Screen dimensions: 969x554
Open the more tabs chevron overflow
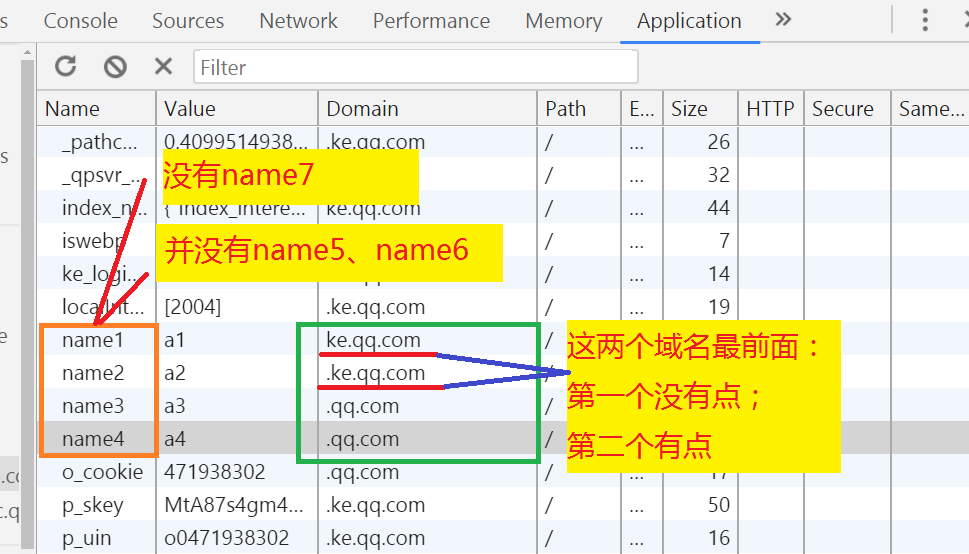pyautogui.click(x=783, y=20)
